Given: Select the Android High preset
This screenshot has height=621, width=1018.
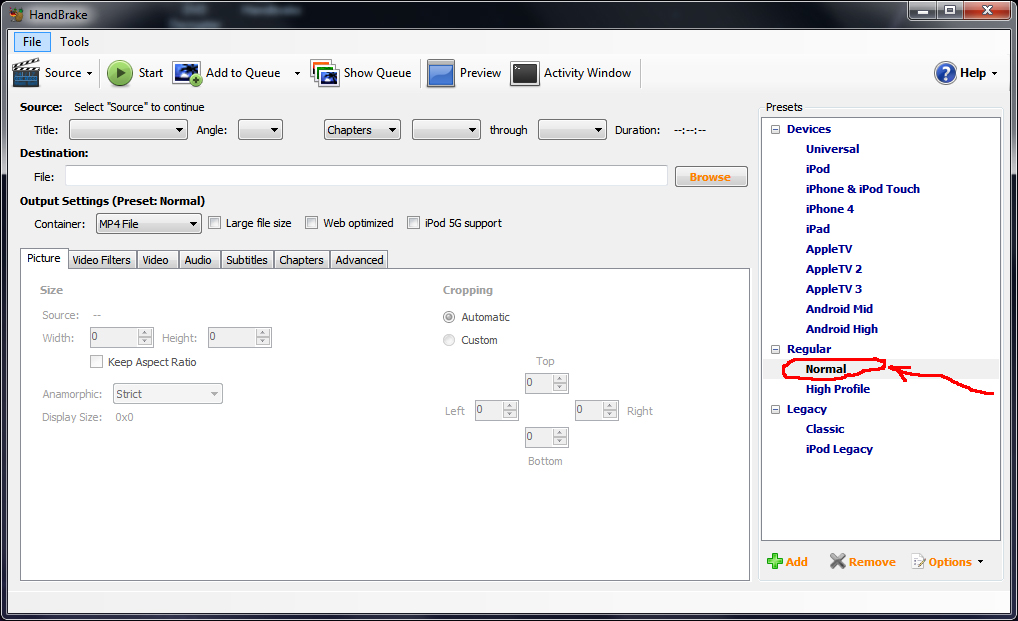Looking at the screenshot, I should click(841, 329).
